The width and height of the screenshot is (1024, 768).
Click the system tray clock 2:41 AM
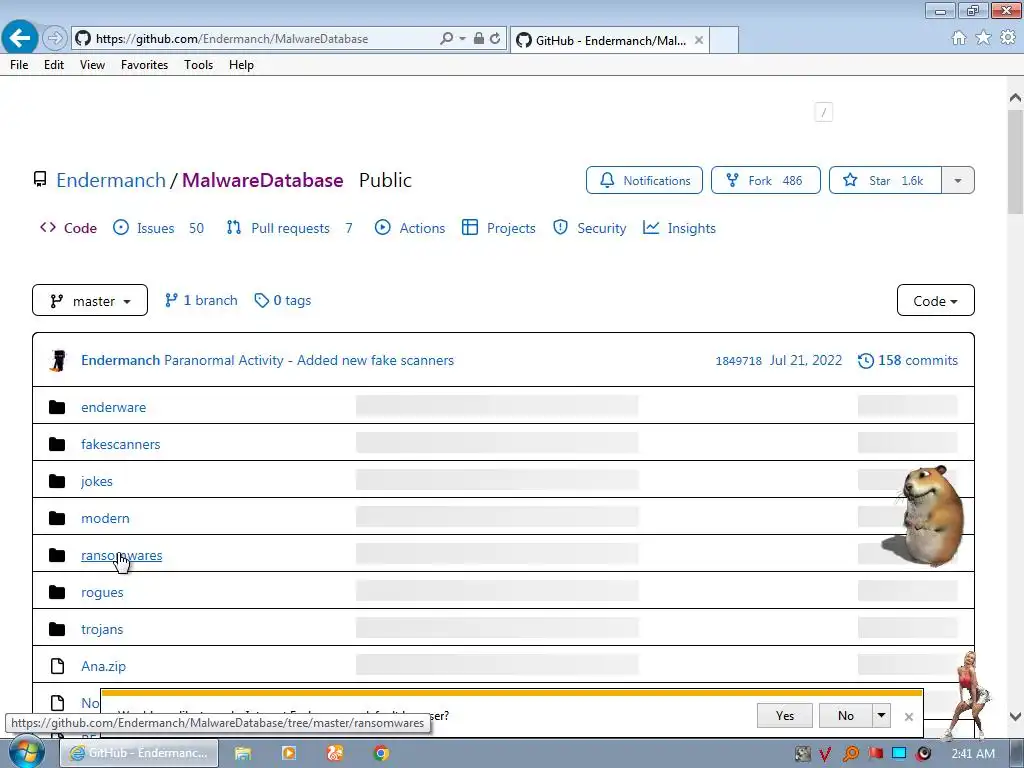point(973,754)
